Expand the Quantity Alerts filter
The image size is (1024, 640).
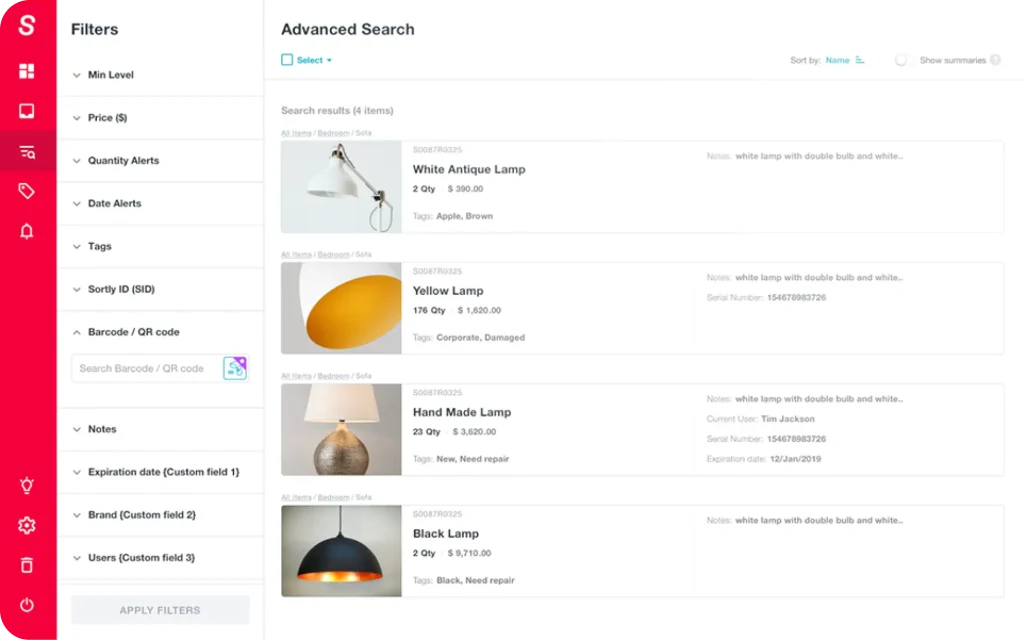(123, 160)
